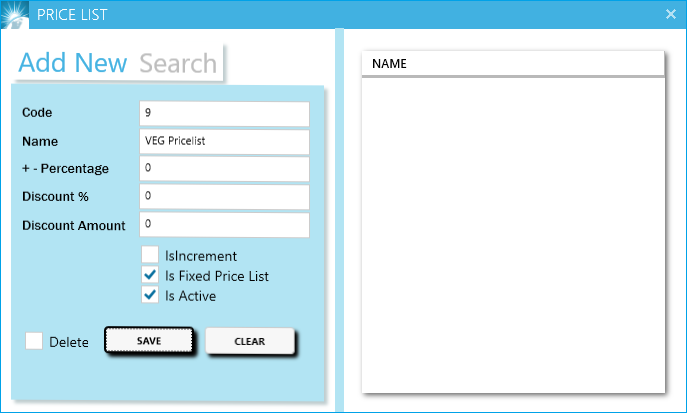Click the Code input field
The width and height of the screenshot is (687, 413).
224,114
